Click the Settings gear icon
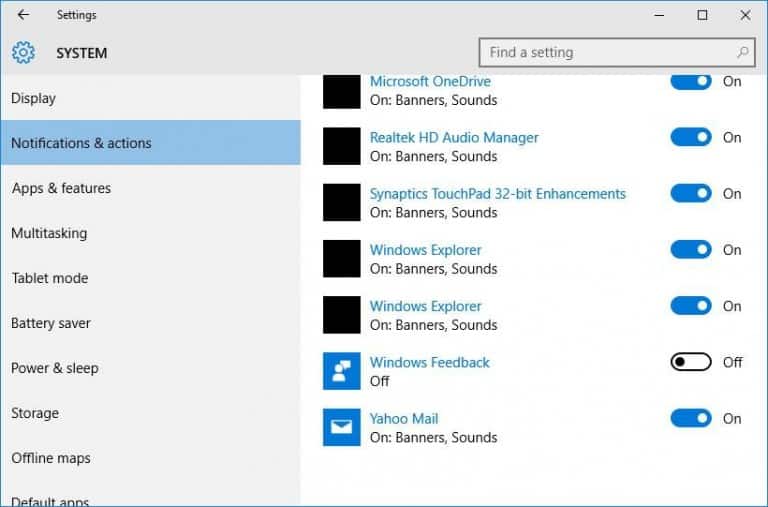This screenshot has height=507, width=768. pyautogui.click(x=23, y=52)
